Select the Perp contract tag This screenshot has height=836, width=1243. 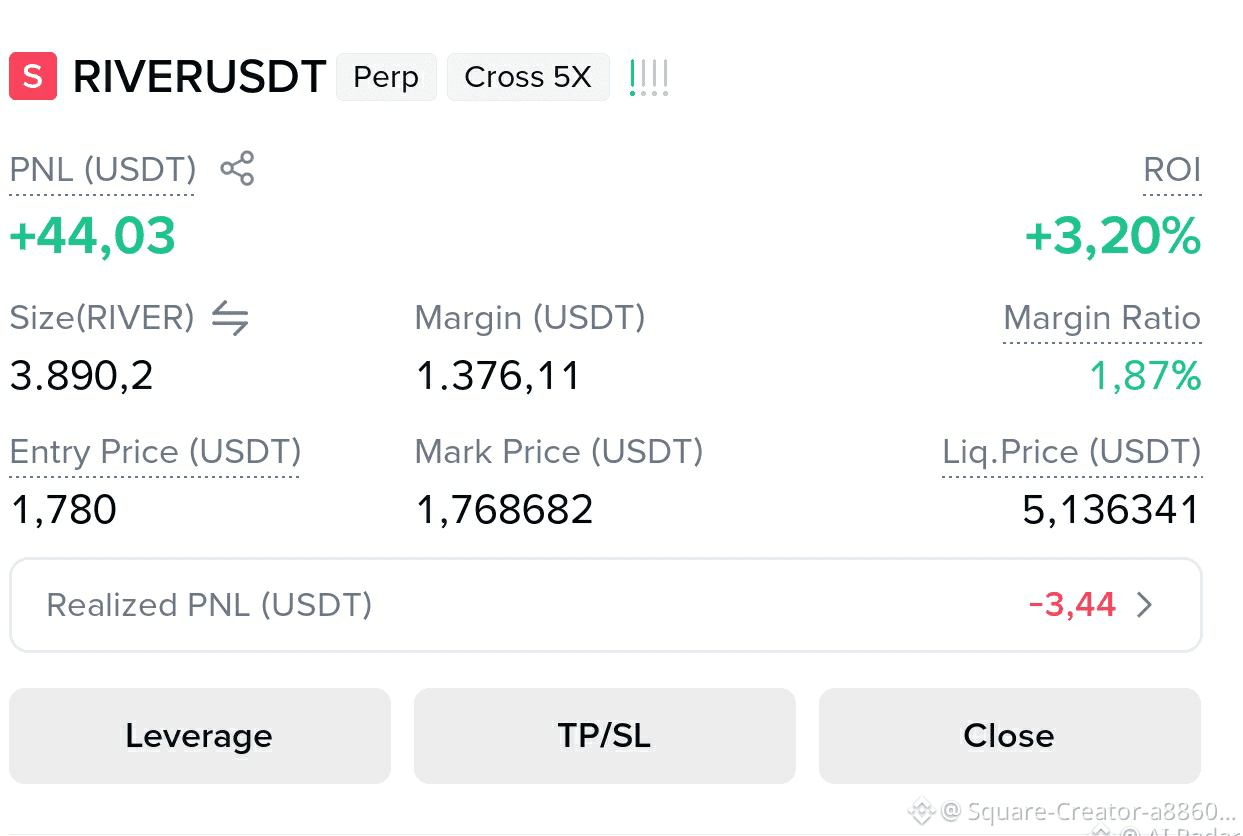coord(386,77)
